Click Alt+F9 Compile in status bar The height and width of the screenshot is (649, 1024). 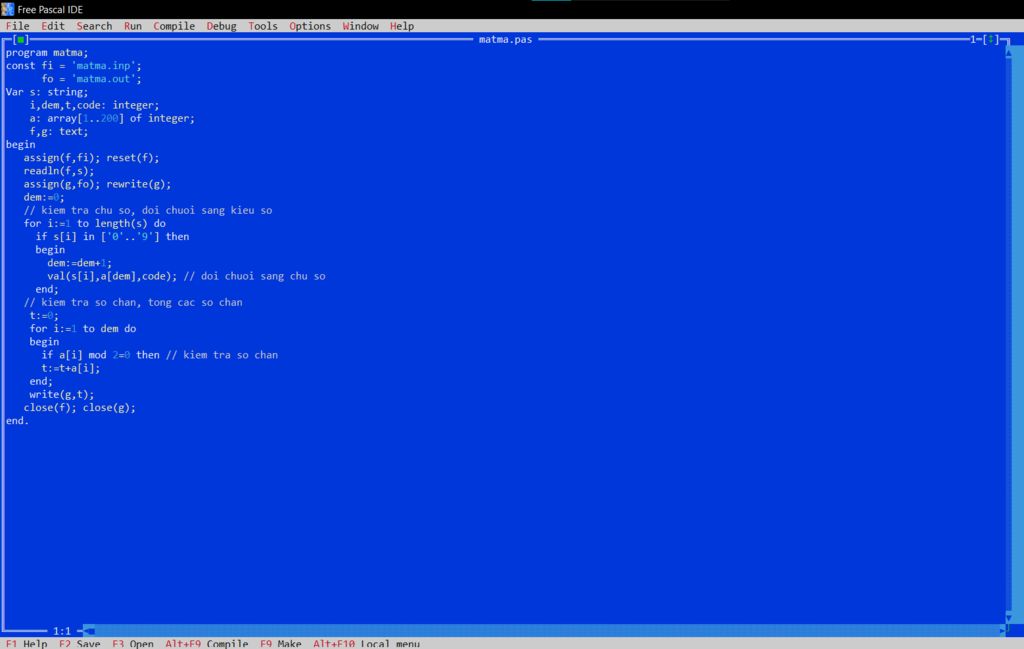pyautogui.click(x=206, y=644)
